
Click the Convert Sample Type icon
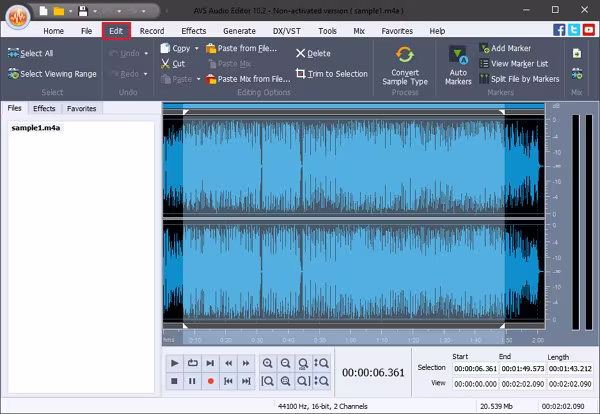tap(405, 54)
